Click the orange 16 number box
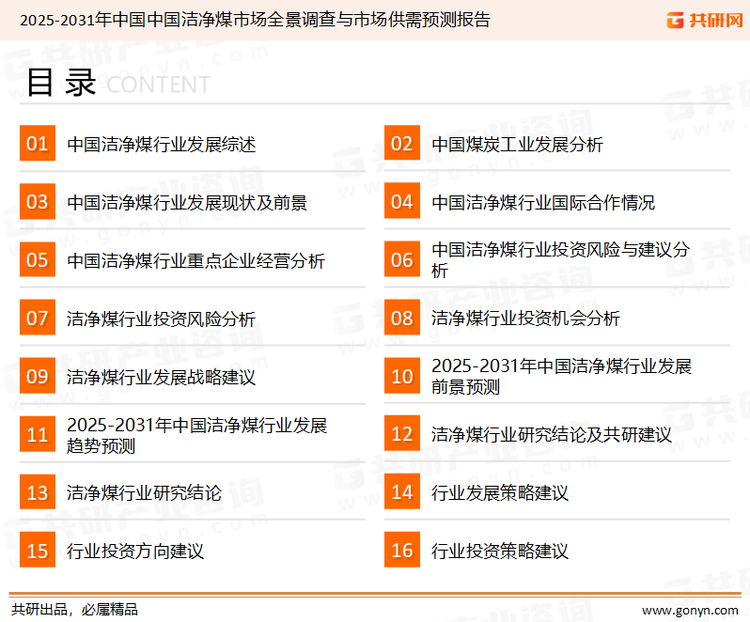Image resolution: width=750 pixels, height=622 pixels. [402, 550]
